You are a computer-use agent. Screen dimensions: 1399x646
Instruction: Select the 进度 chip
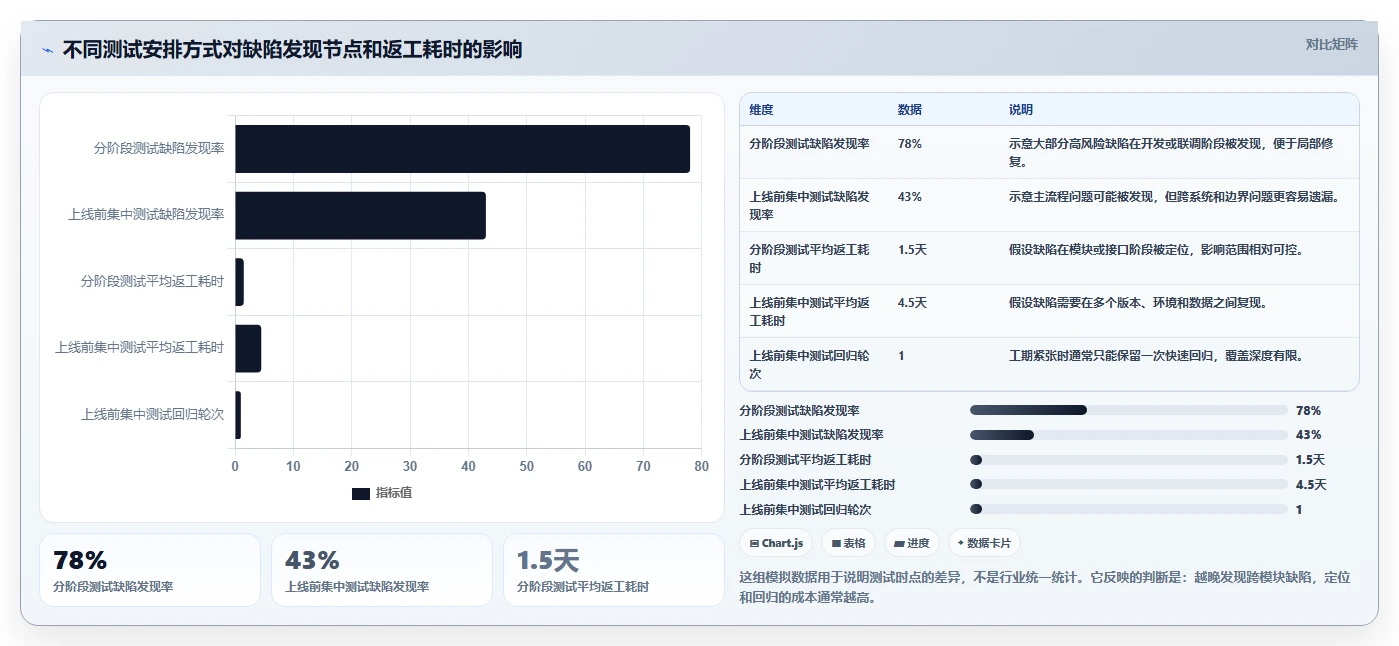click(912, 543)
